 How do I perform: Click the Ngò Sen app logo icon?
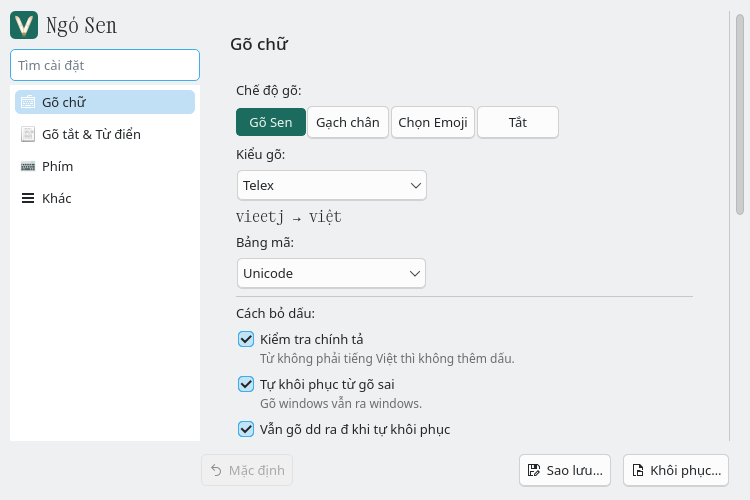(24, 25)
